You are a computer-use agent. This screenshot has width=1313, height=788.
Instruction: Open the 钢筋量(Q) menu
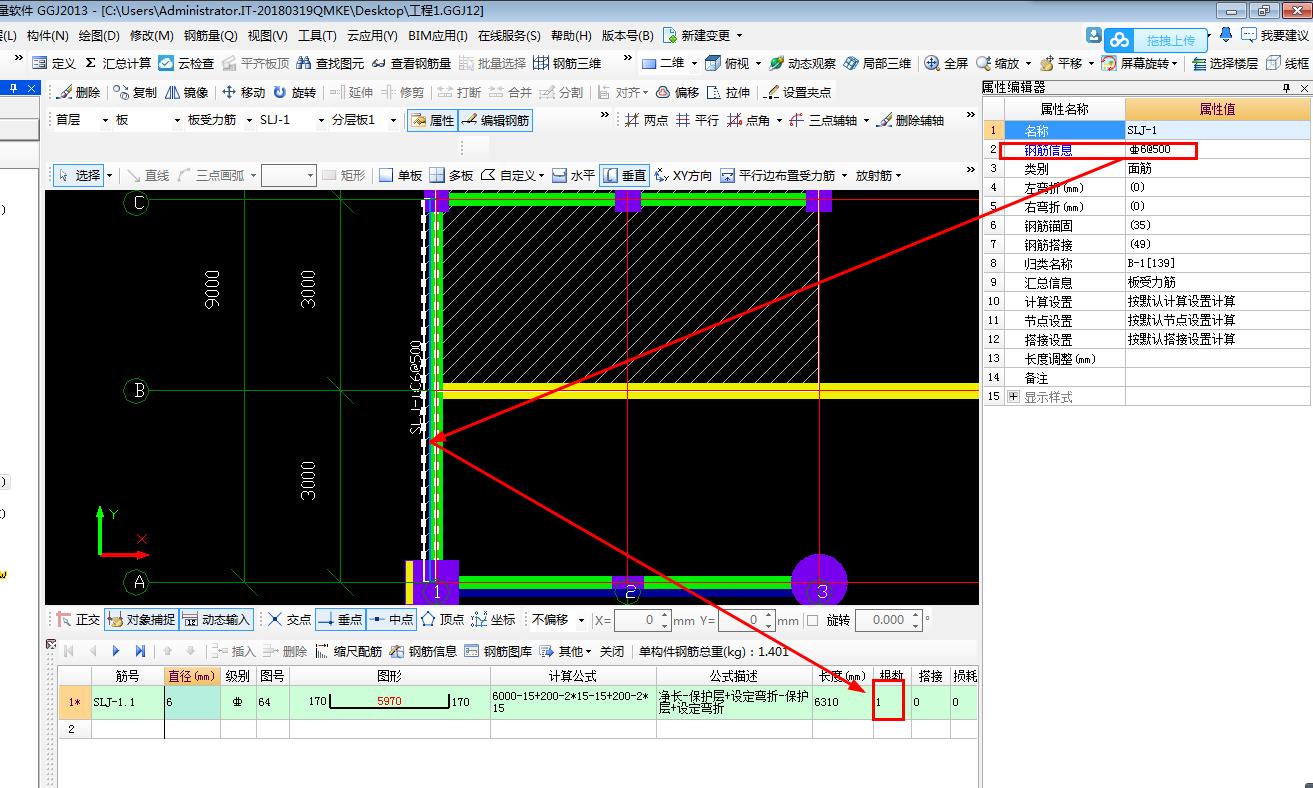click(x=211, y=36)
